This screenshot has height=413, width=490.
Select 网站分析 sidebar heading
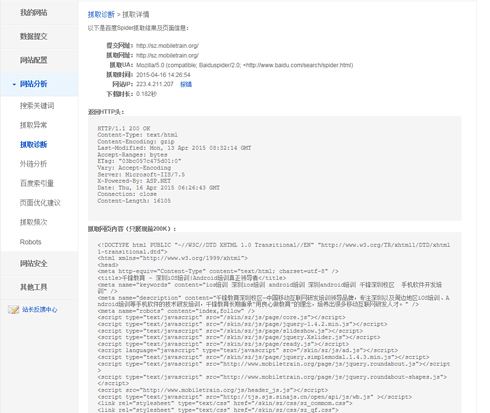point(33,84)
